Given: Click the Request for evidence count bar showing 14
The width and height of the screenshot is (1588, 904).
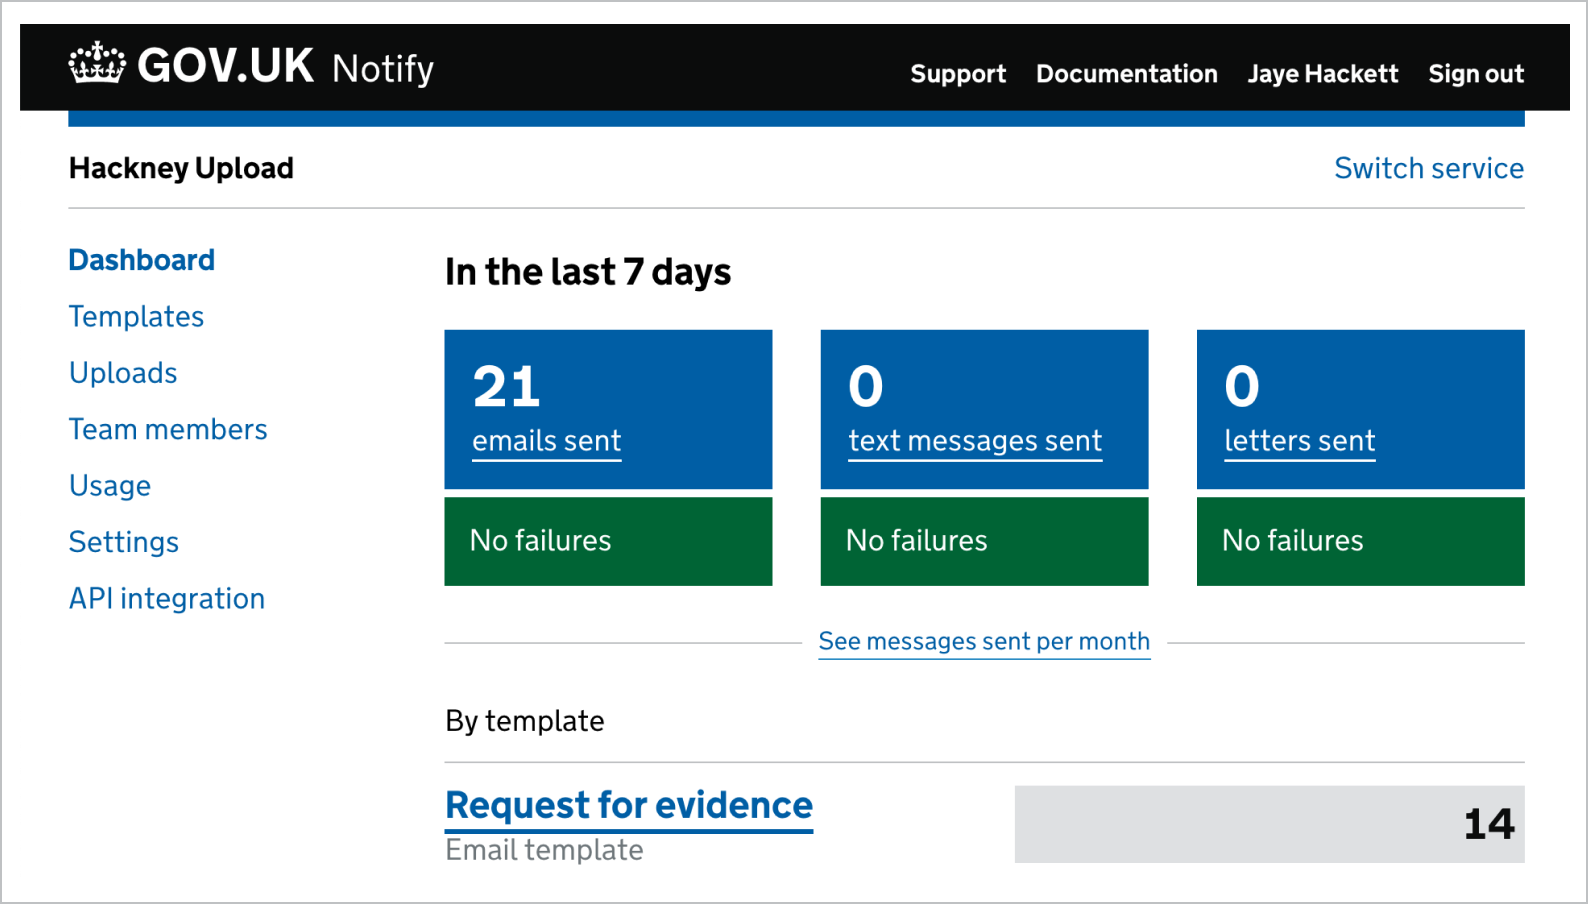Looking at the screenshot, I should click(x=1269, y=824).
